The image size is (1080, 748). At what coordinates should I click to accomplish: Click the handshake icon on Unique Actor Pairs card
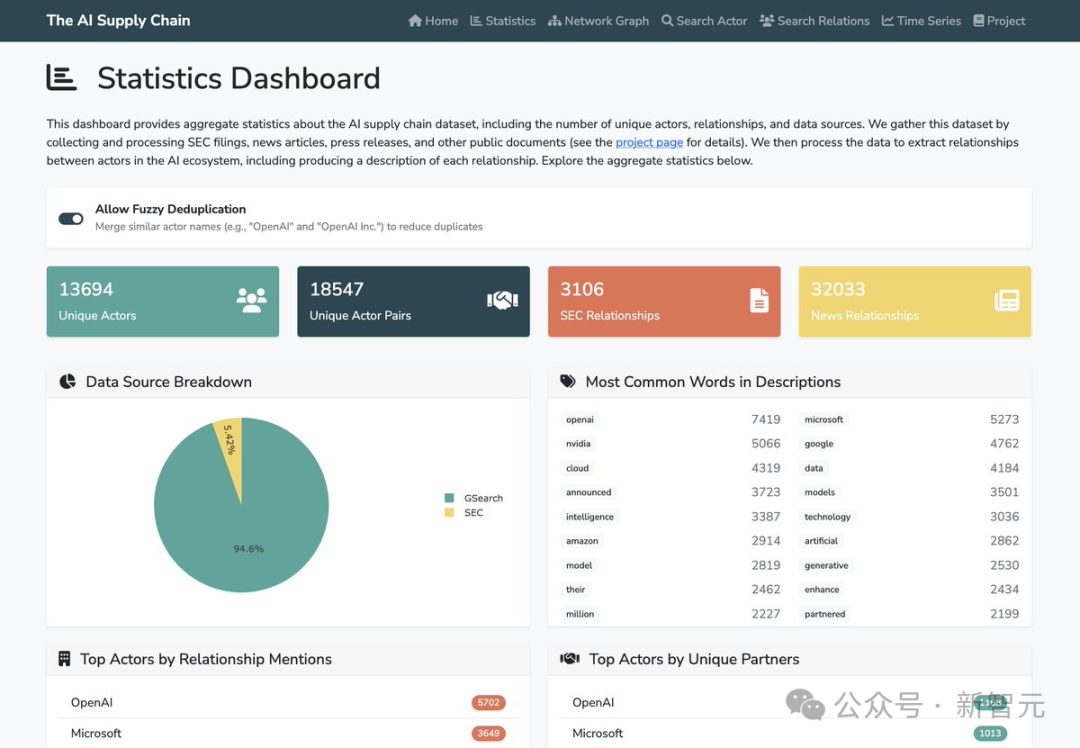coord(502,300)
